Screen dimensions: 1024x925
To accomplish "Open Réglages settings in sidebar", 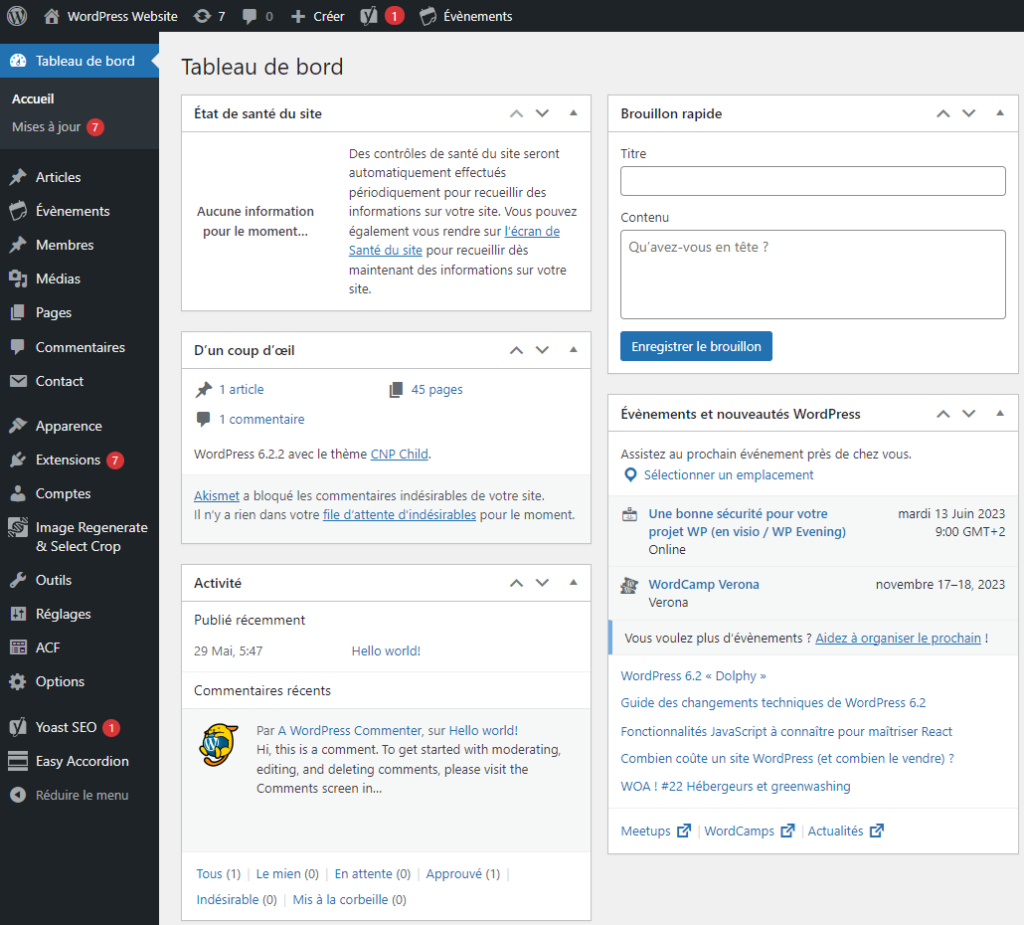I will coord(63,614).
